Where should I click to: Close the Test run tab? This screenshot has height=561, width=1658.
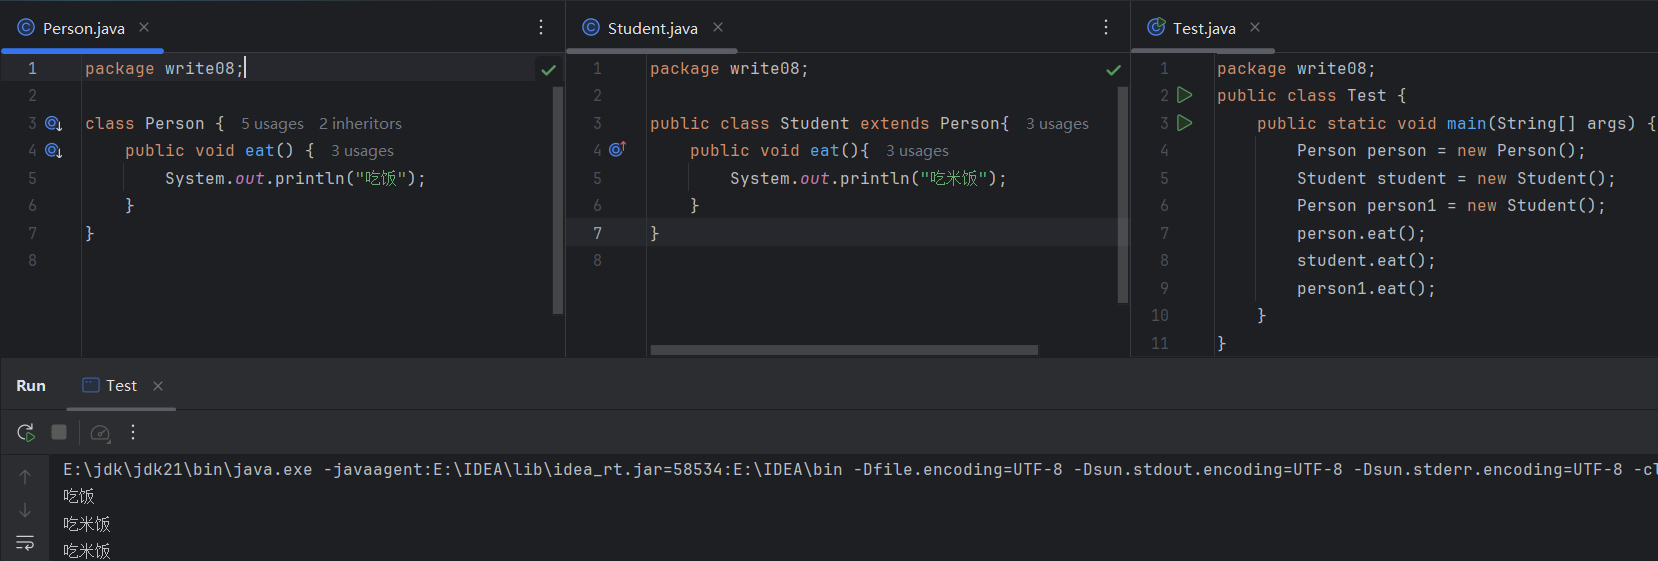click(158, 386)
